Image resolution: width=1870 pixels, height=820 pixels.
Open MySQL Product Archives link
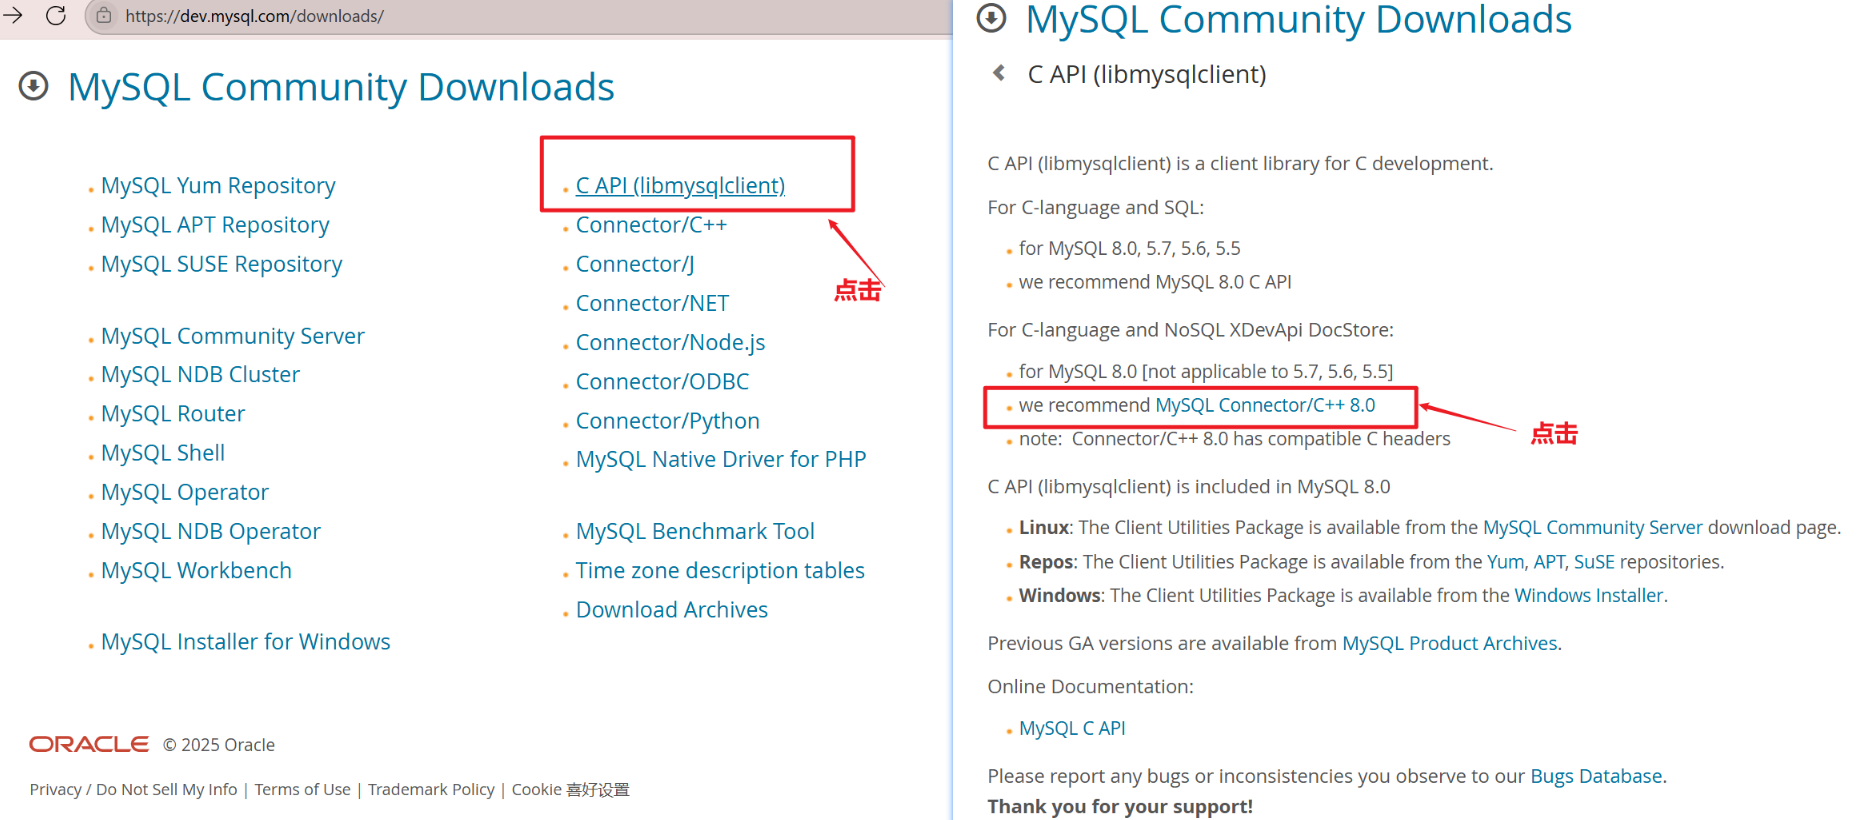coord(1449,643)
